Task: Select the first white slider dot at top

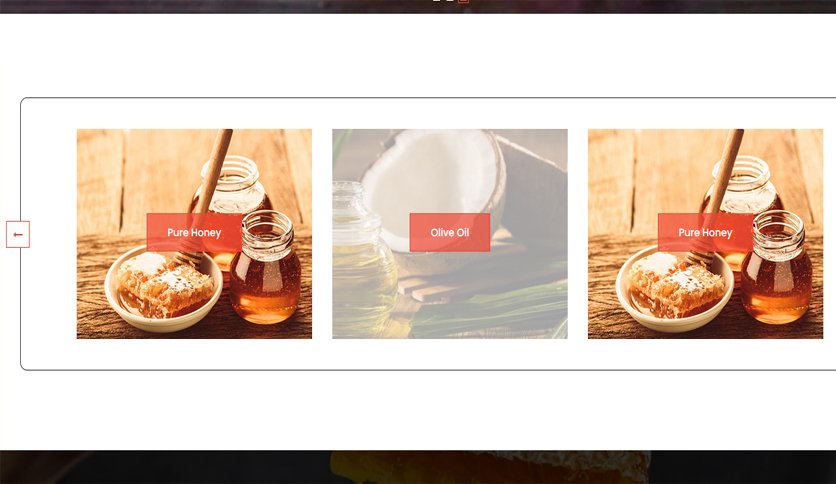Action: (x=437, y=1)
